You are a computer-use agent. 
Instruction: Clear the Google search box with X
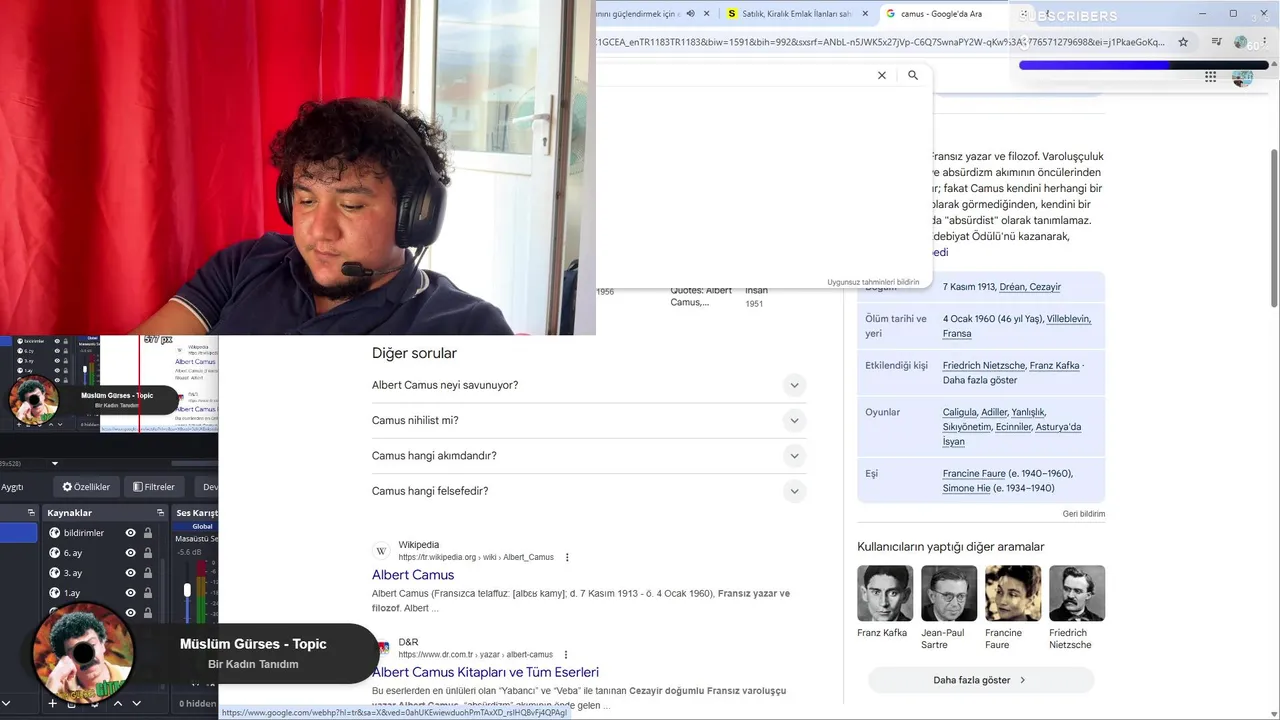pyautogui.click(x=881, y=75)
